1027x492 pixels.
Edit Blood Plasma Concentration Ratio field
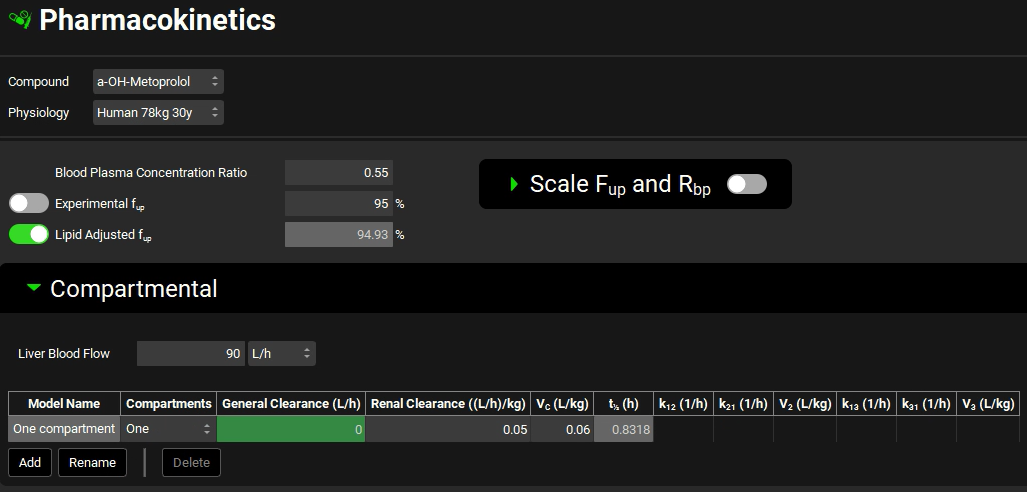coord(338,172)
